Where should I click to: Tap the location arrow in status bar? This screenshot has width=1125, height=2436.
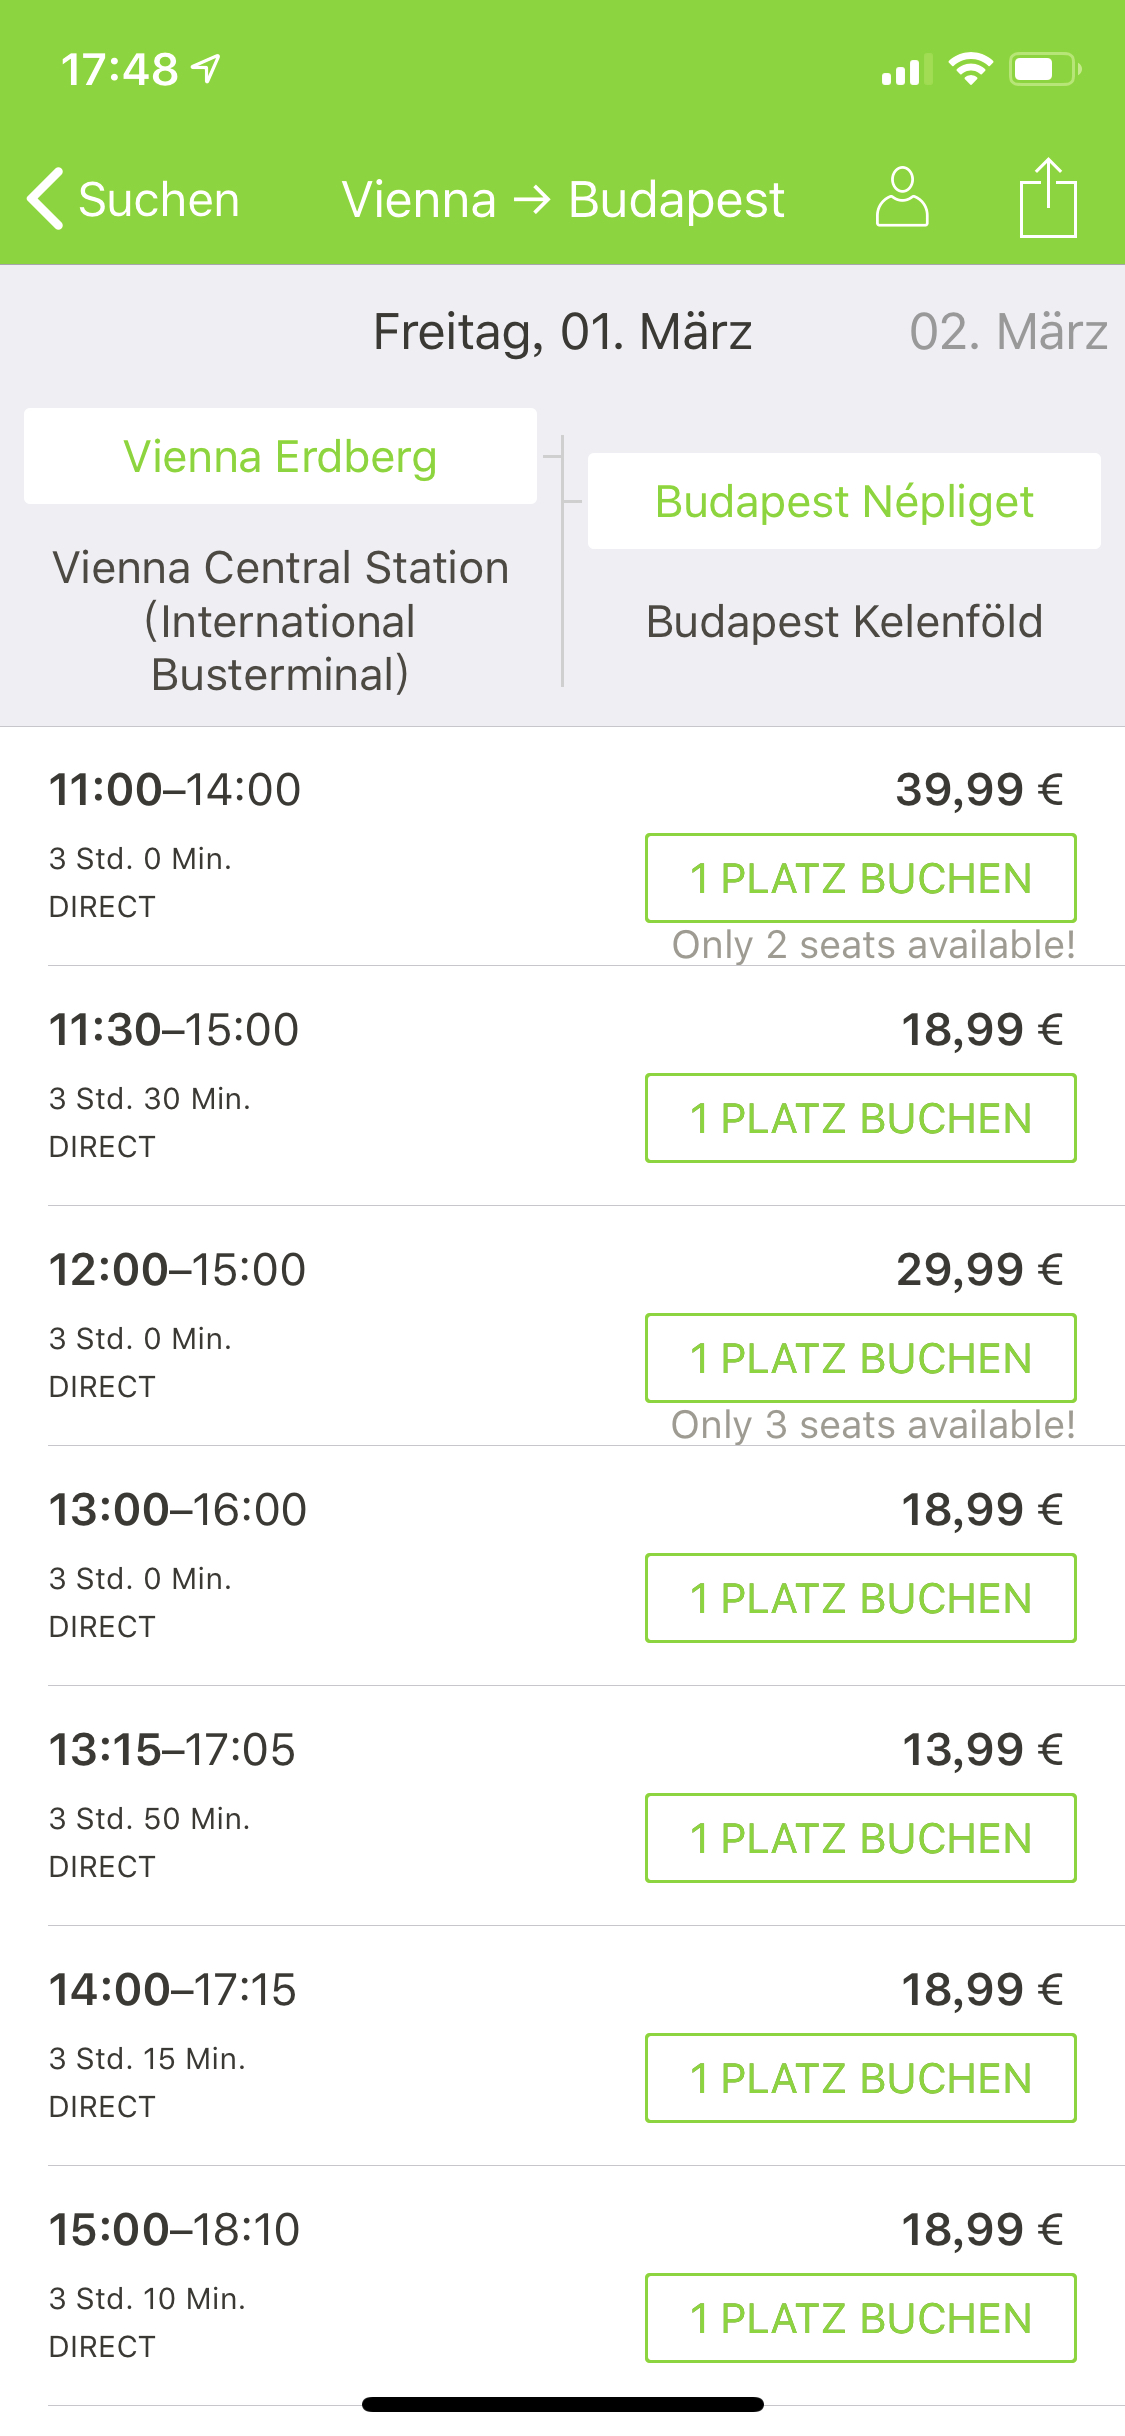[207, 69]
